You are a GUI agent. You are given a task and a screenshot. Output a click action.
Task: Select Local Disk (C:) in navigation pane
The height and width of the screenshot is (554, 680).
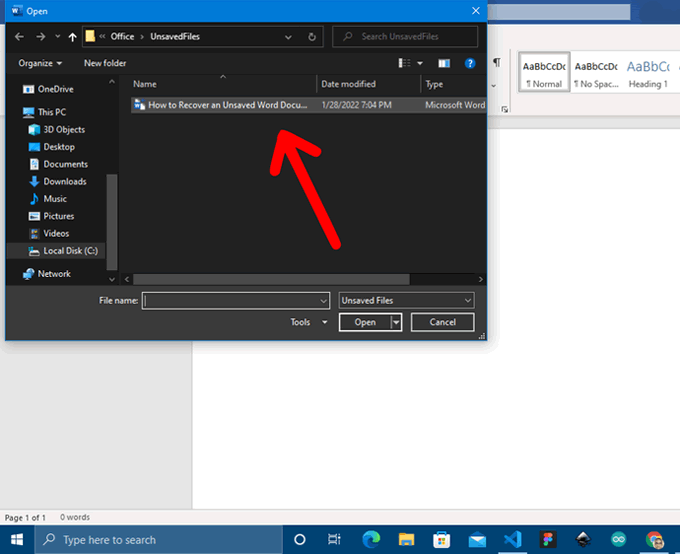(x=70, y=250)
